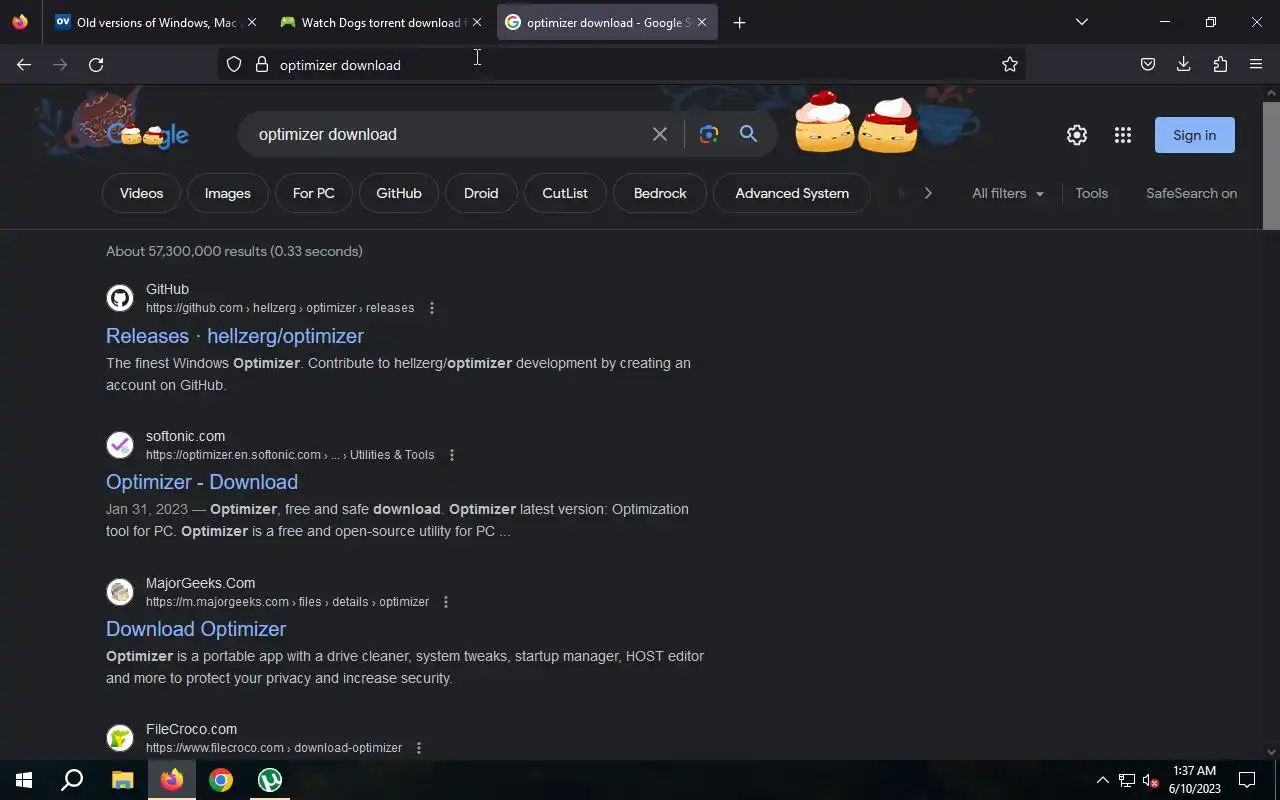Click the muted volume tray icon

point(1150,781)
